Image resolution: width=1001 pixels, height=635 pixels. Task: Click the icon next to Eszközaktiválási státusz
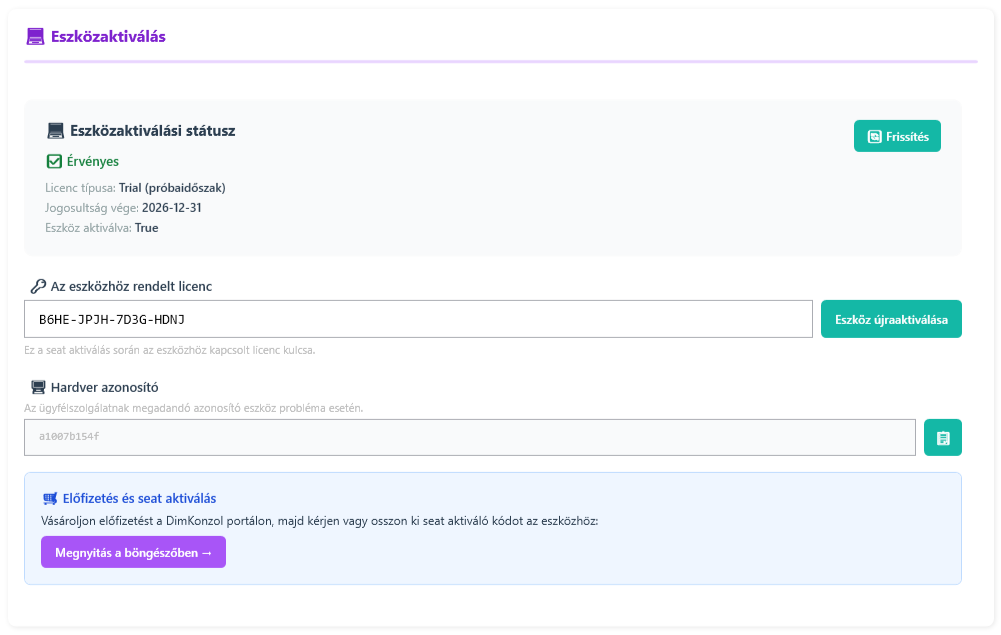tap(56, 131)
